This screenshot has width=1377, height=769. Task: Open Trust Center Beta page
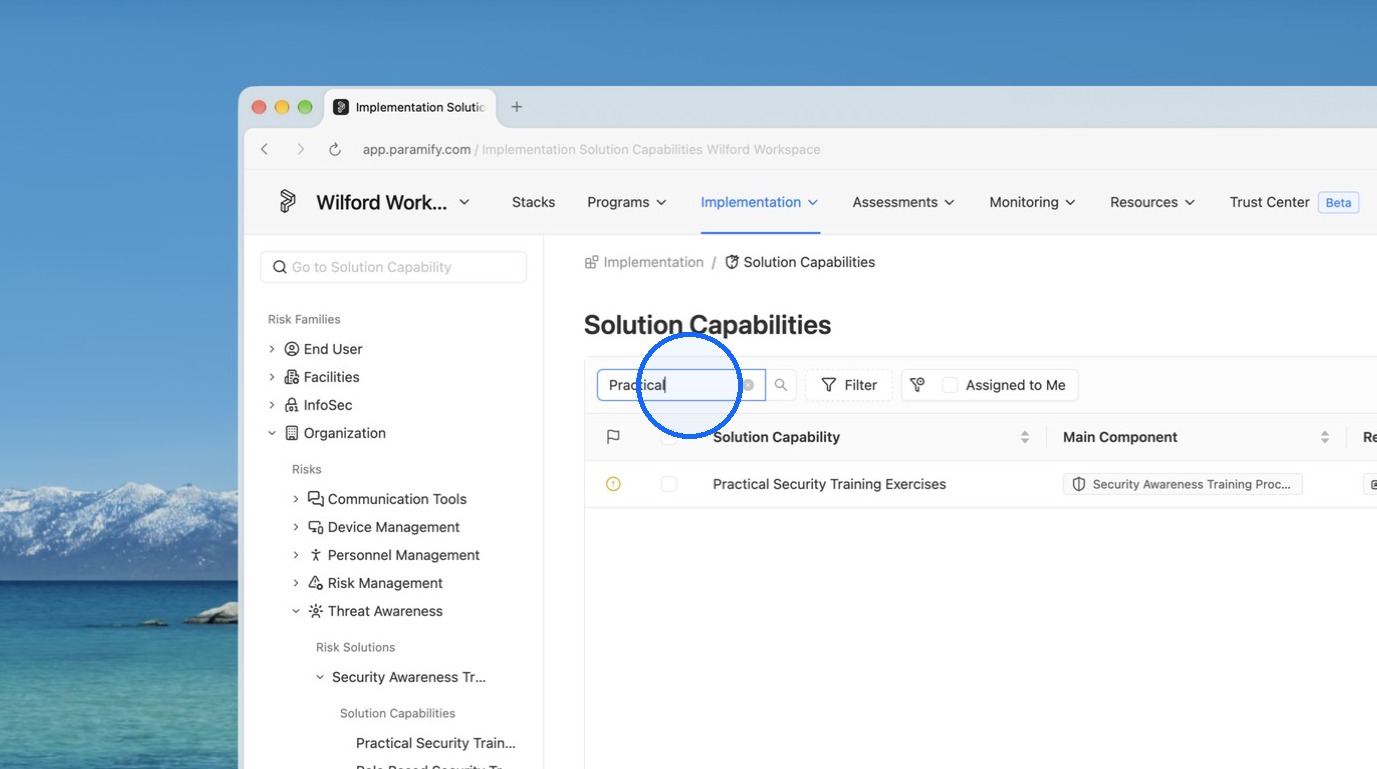(x=1294, y=202)
